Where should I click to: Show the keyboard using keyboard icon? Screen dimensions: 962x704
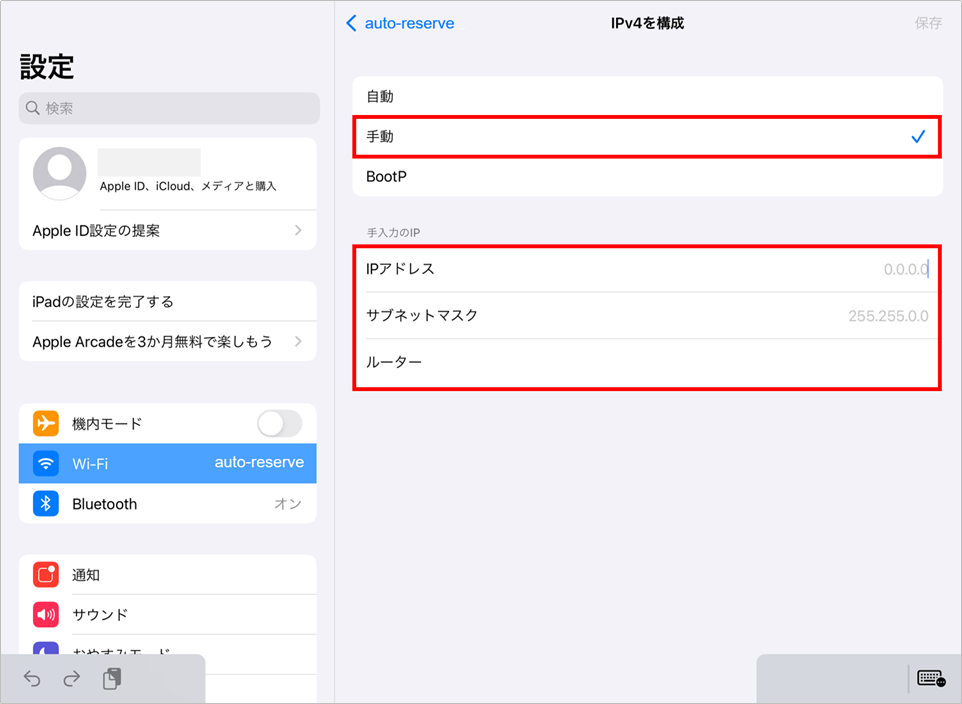point(931,679)
